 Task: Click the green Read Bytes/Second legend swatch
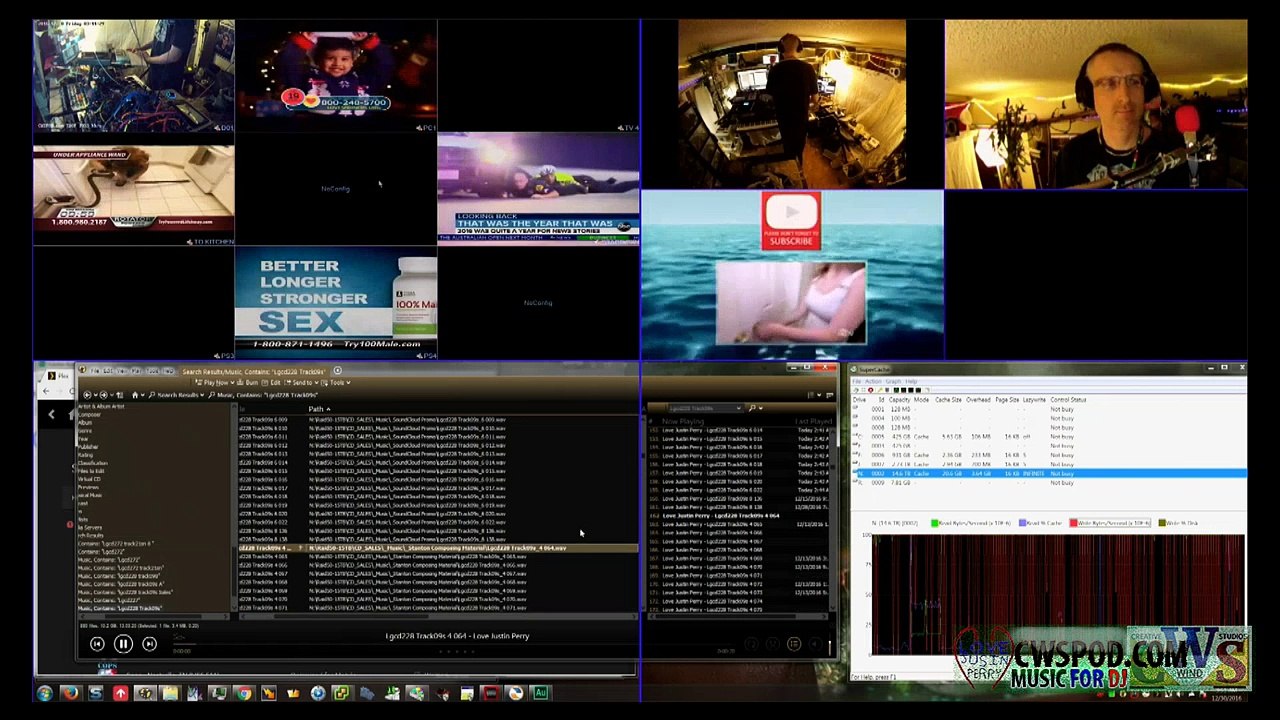(935, 523)
